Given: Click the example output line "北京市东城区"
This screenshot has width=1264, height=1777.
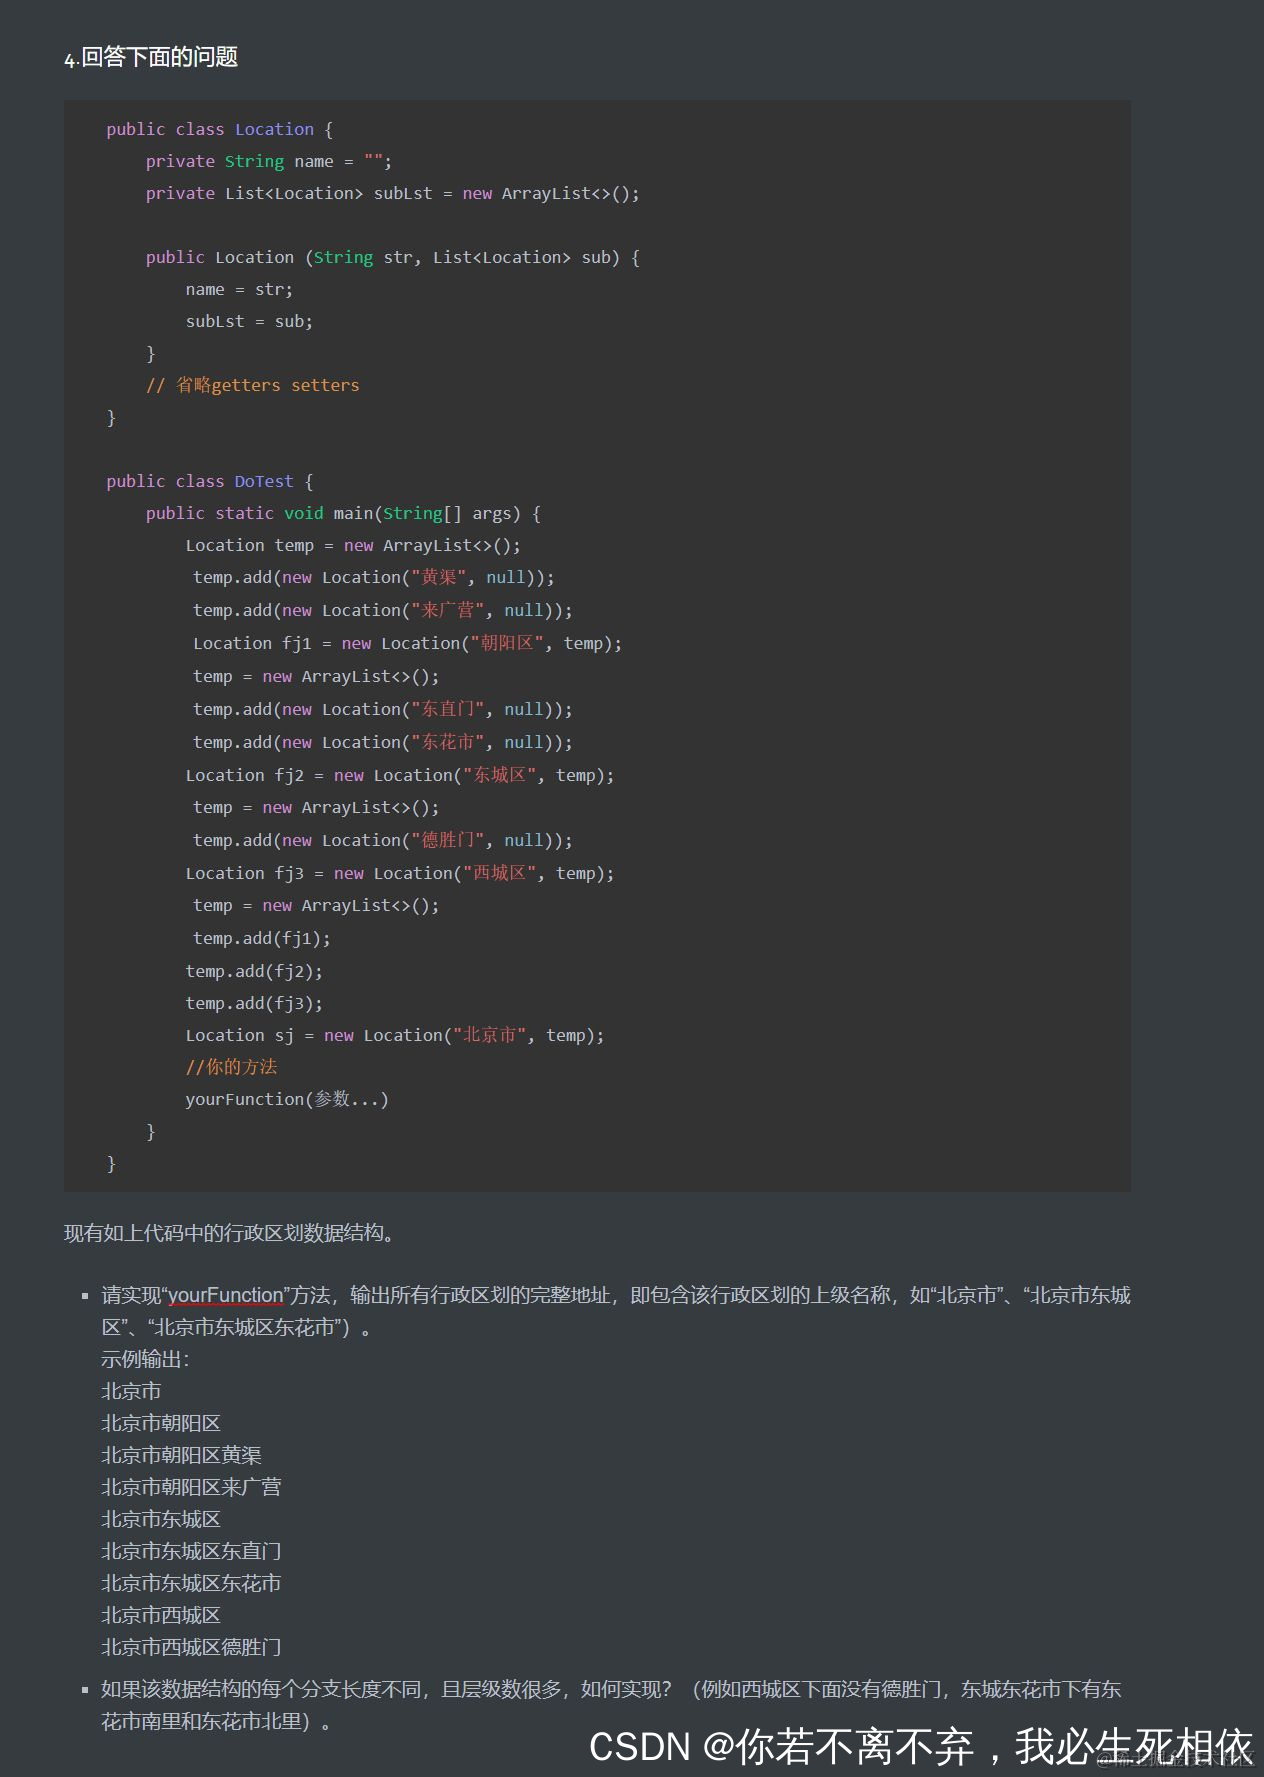Looking at the screenshot, I should tap(161, 1519).
